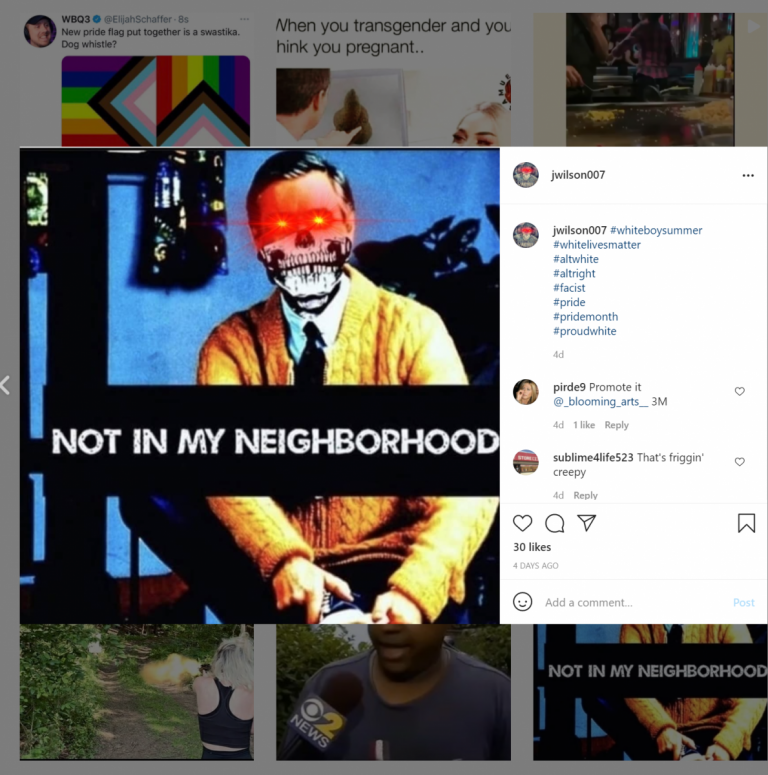
Task: Like the post with the heart icon
Action: (522, 523)
